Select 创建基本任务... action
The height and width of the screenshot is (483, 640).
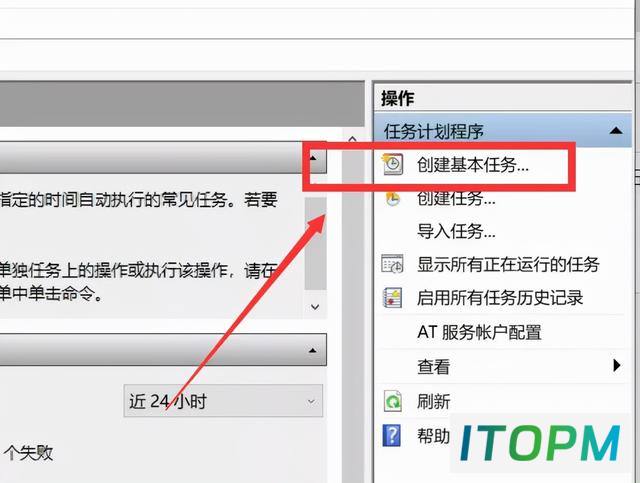tap(472, 165)
